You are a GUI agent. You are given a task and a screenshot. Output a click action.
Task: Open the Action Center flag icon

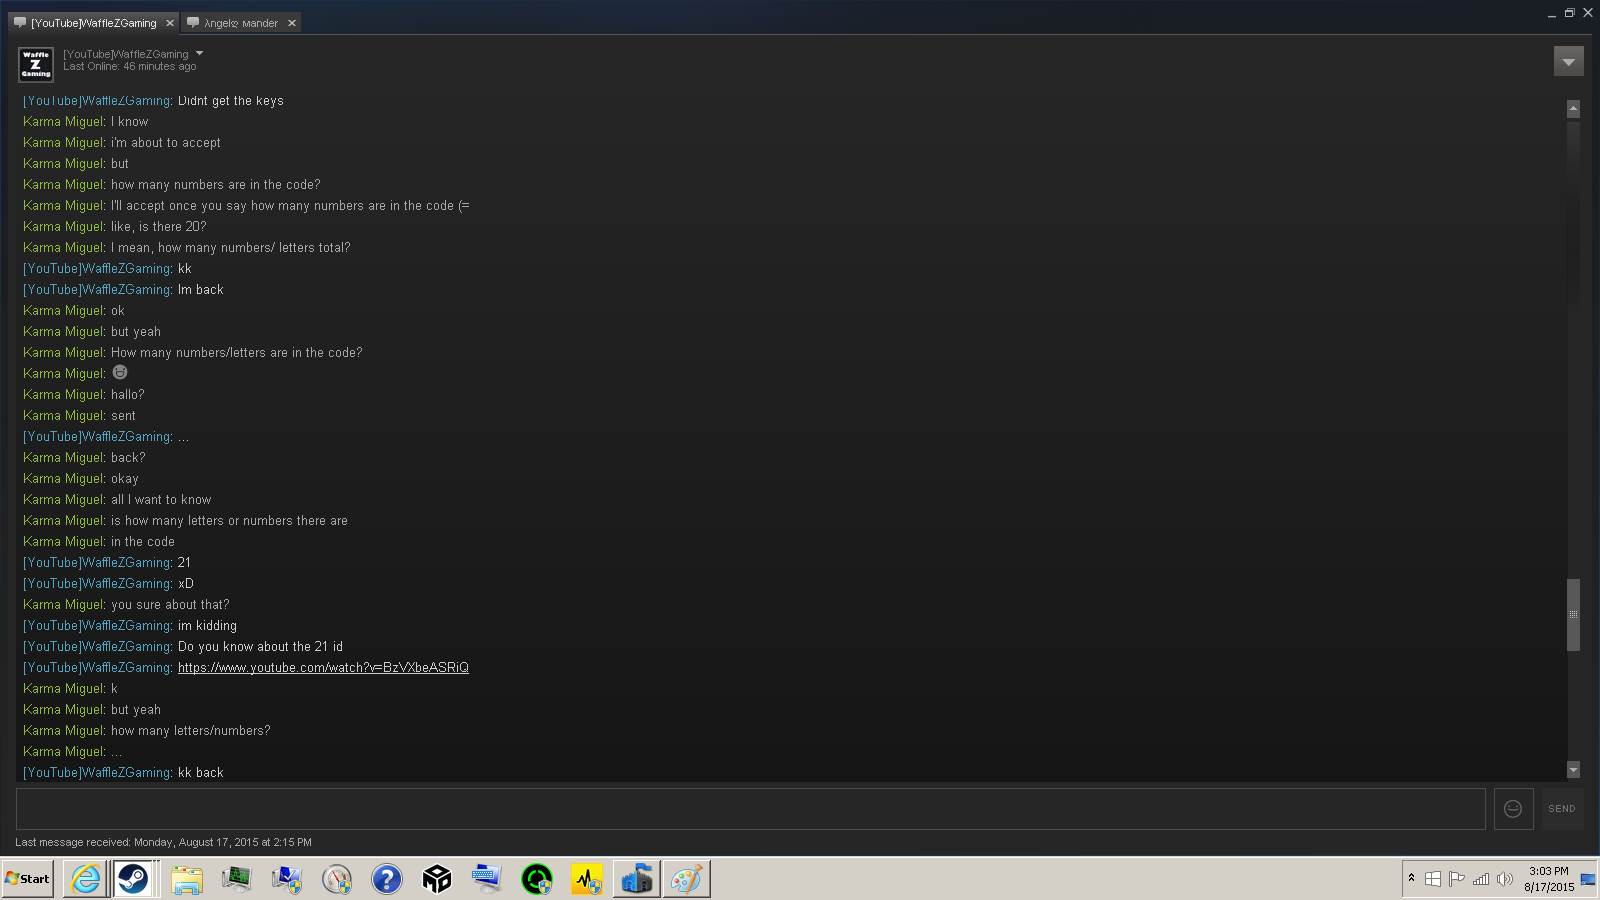pos(1456,879)
